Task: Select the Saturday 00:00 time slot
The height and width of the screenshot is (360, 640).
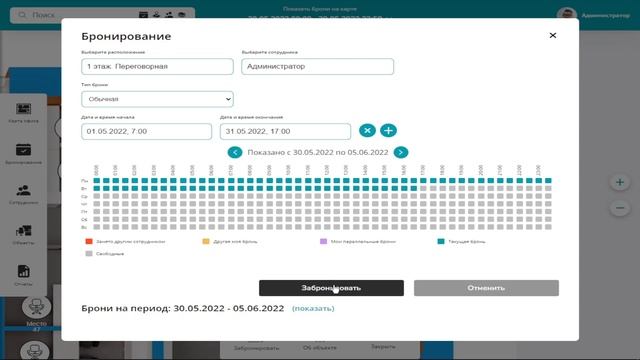Action: [x=96, y=219]
